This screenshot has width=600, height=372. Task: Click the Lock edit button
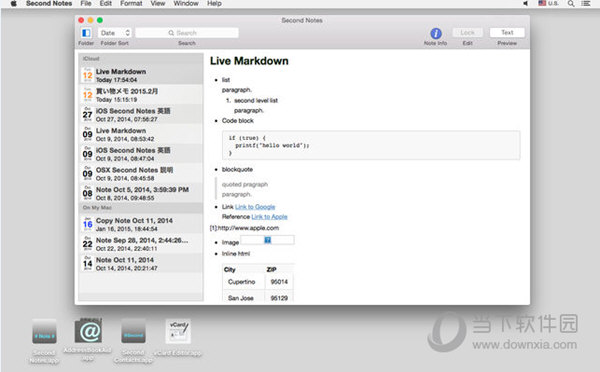pyautogui.click(x=467, y=33)
